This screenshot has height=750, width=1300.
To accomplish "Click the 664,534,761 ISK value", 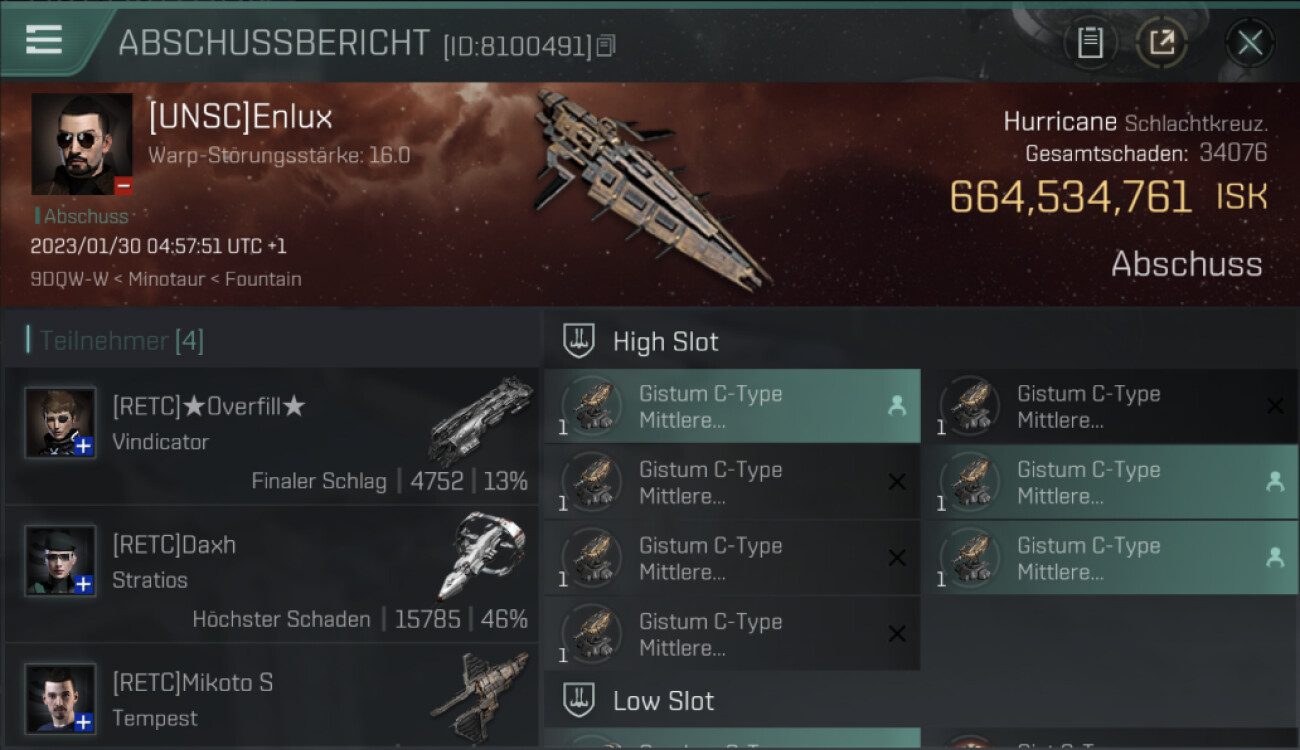I will coord(1108,197).
